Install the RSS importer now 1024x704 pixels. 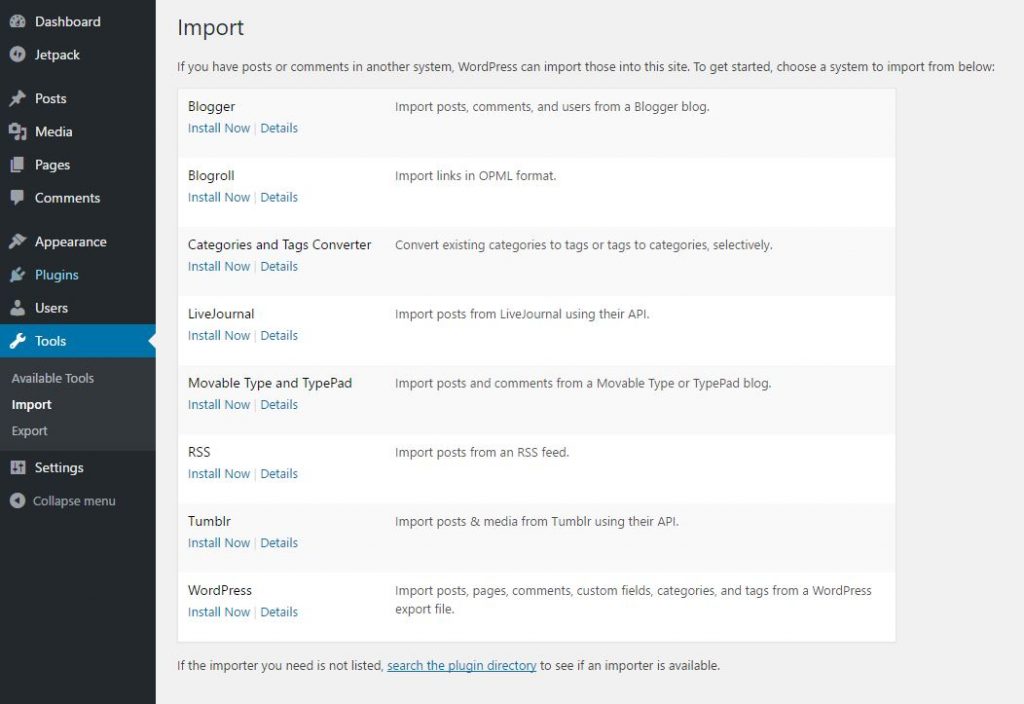tap(219, 474)
